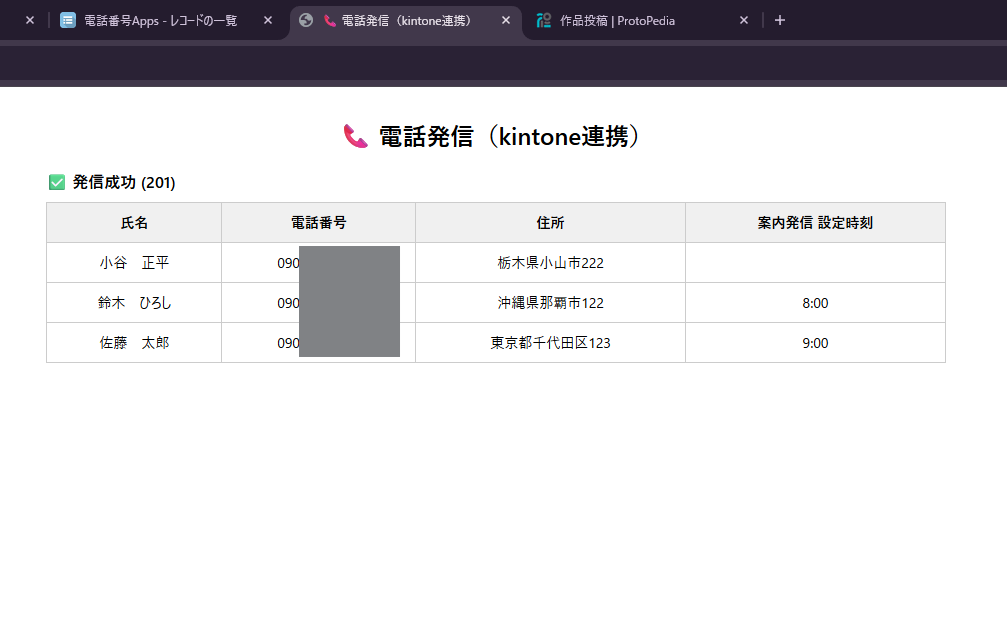Close the 電話番号Apps tab

point(268,20)
